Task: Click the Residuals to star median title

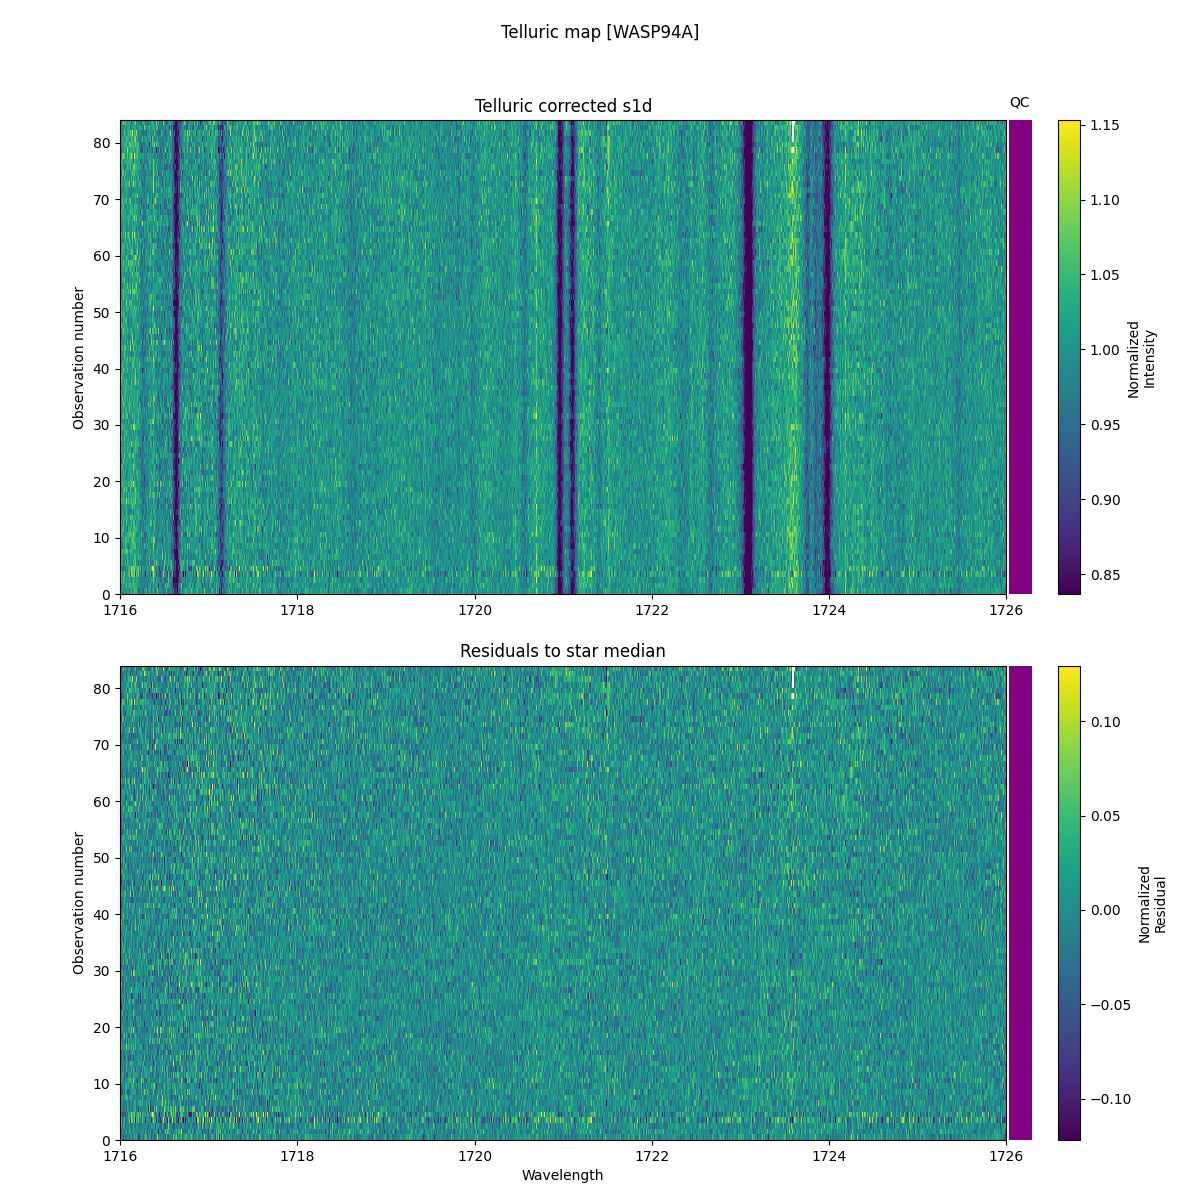Action: pos(563,651)
